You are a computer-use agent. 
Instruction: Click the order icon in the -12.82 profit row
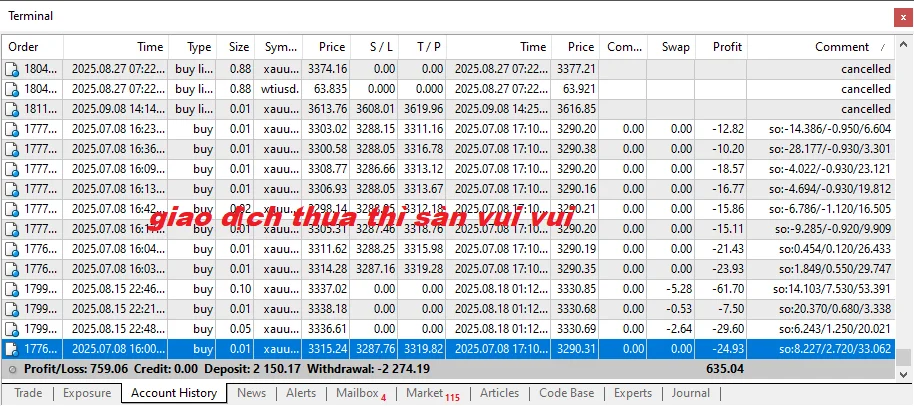pyautogui.click(x=12, y=129)
